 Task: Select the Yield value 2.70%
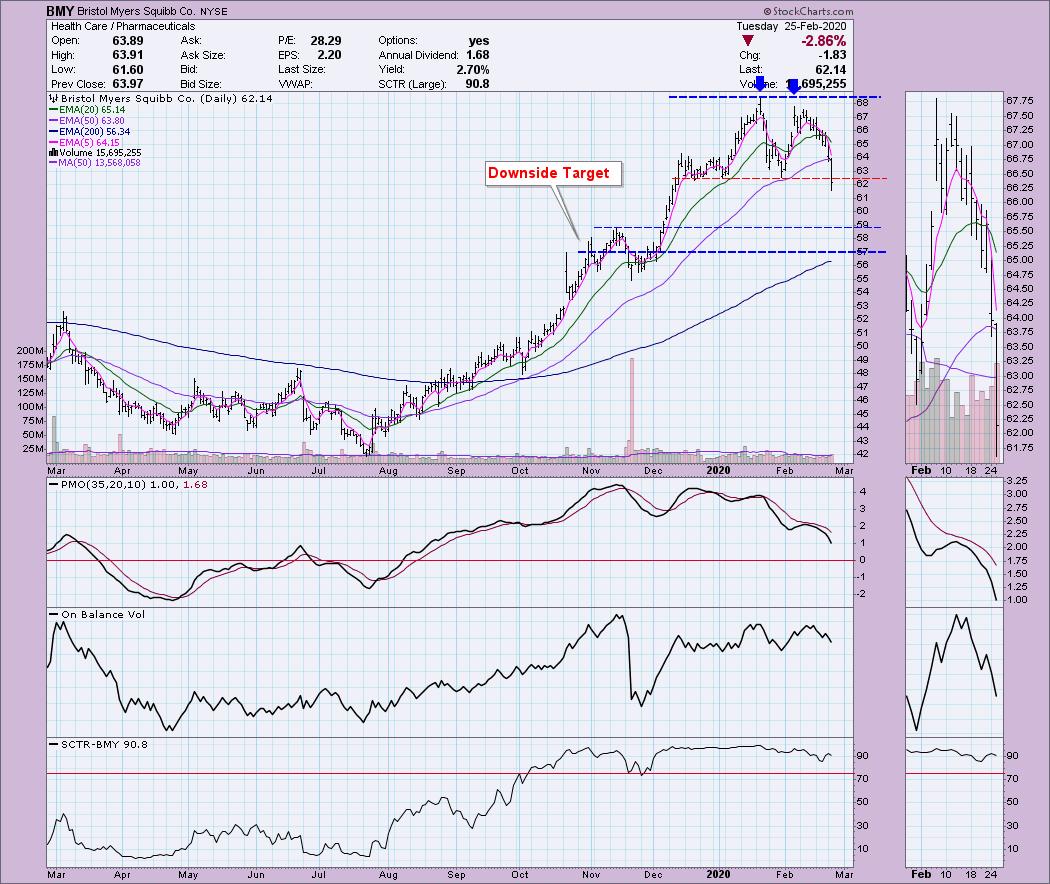pyautogui.click(x=473, y=70)
